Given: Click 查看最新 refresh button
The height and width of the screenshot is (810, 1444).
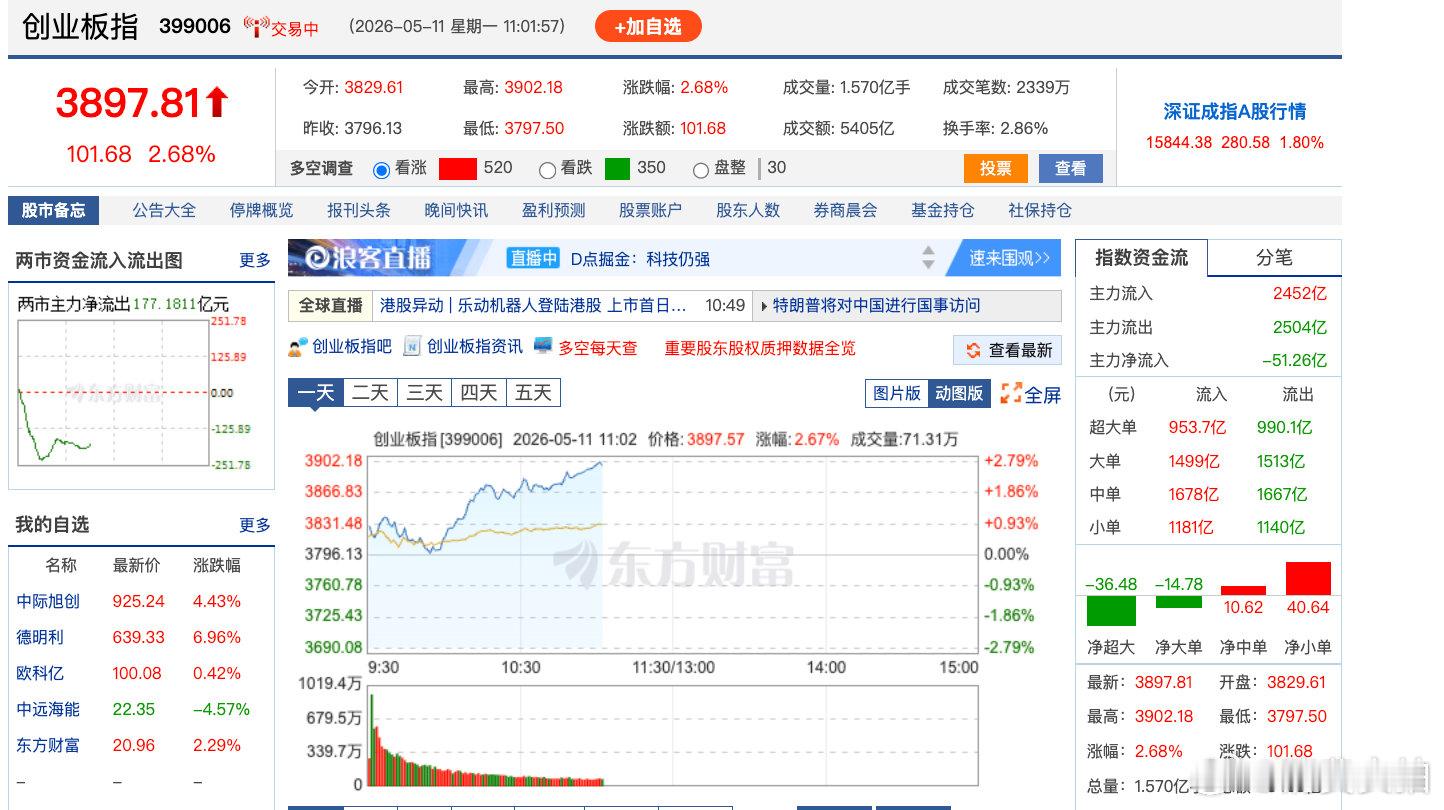Looking at the screenshot, I should 1008,350.
